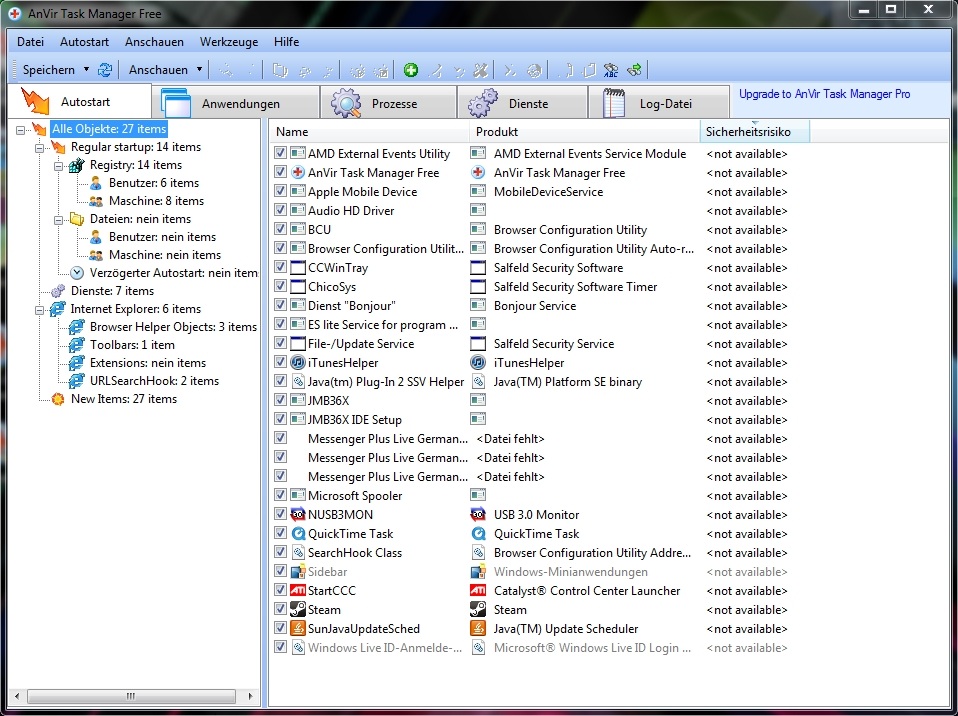Open the Speichern dropdown arrow
Image resolution: width=958 pixels, height=716 pixels.
[86, 70]
